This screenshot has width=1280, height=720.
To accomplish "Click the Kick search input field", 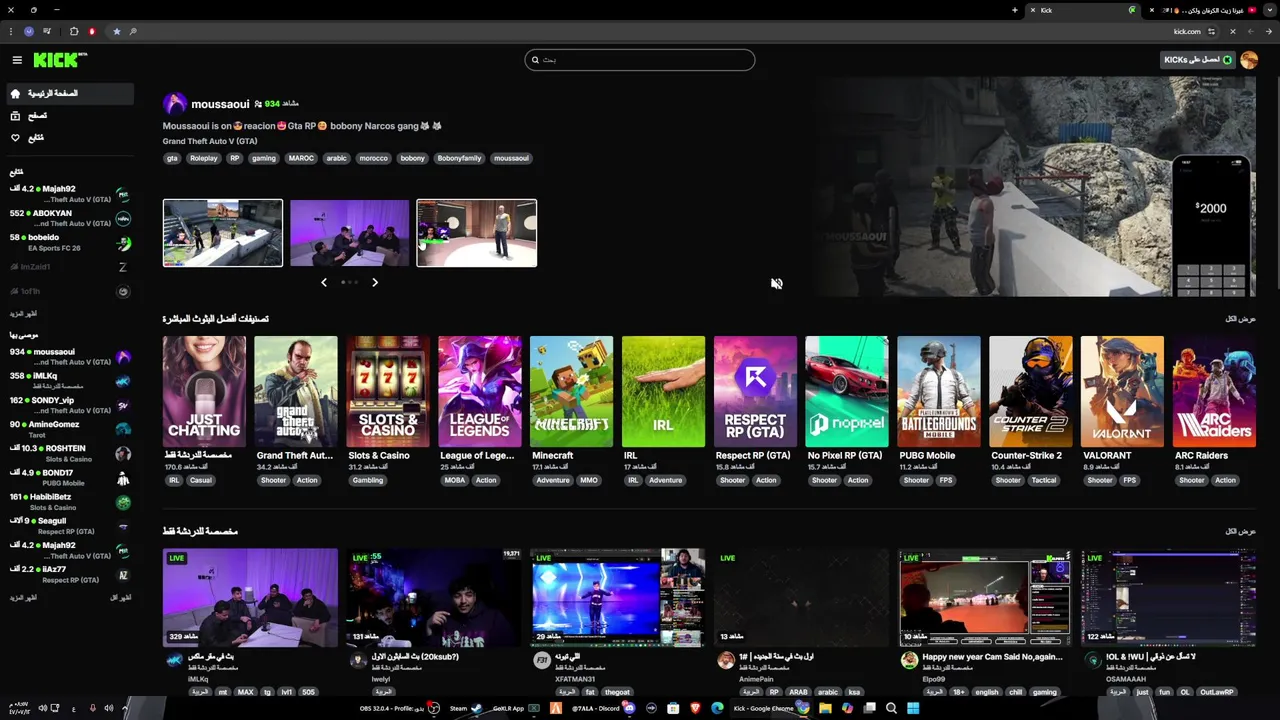I will 640,60.
